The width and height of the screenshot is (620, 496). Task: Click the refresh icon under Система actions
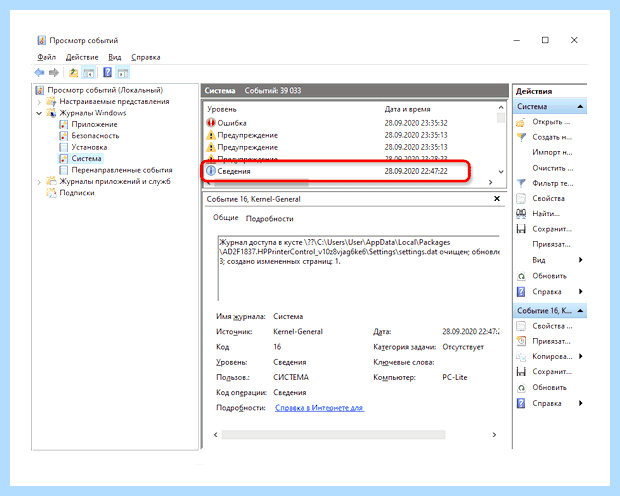[521, 276]
